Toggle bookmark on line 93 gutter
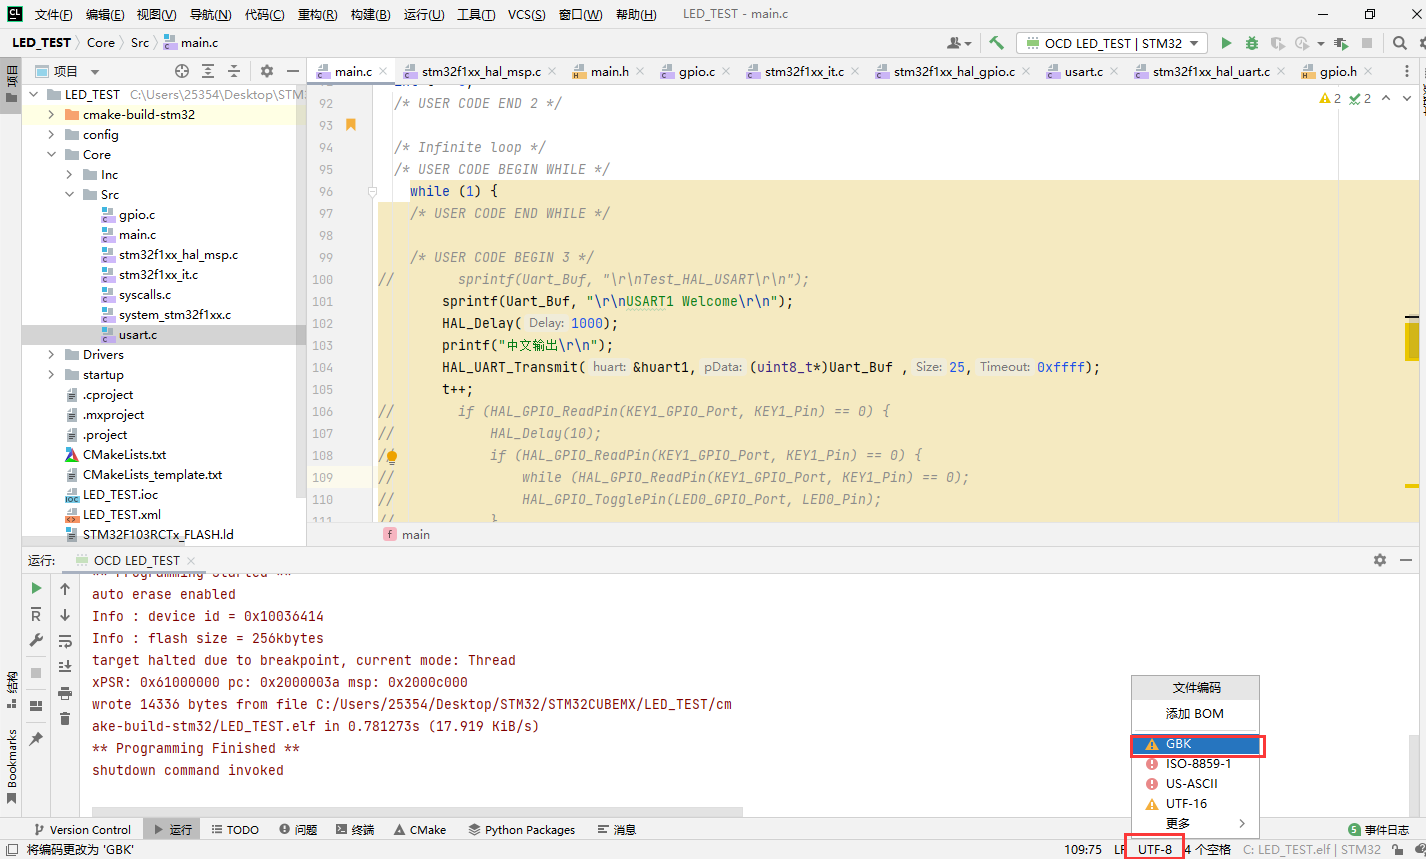Screen dimensions: 1426x859 tap(351, 125)
